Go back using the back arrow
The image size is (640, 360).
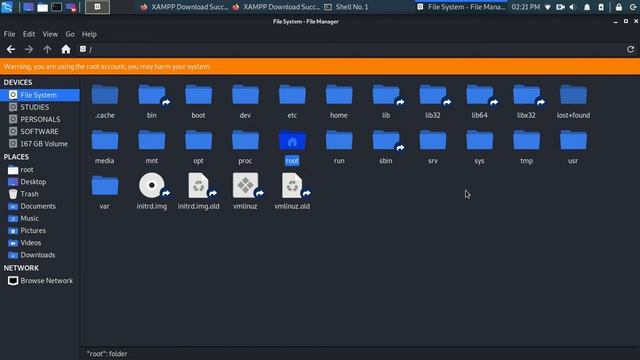click(11, 49)
